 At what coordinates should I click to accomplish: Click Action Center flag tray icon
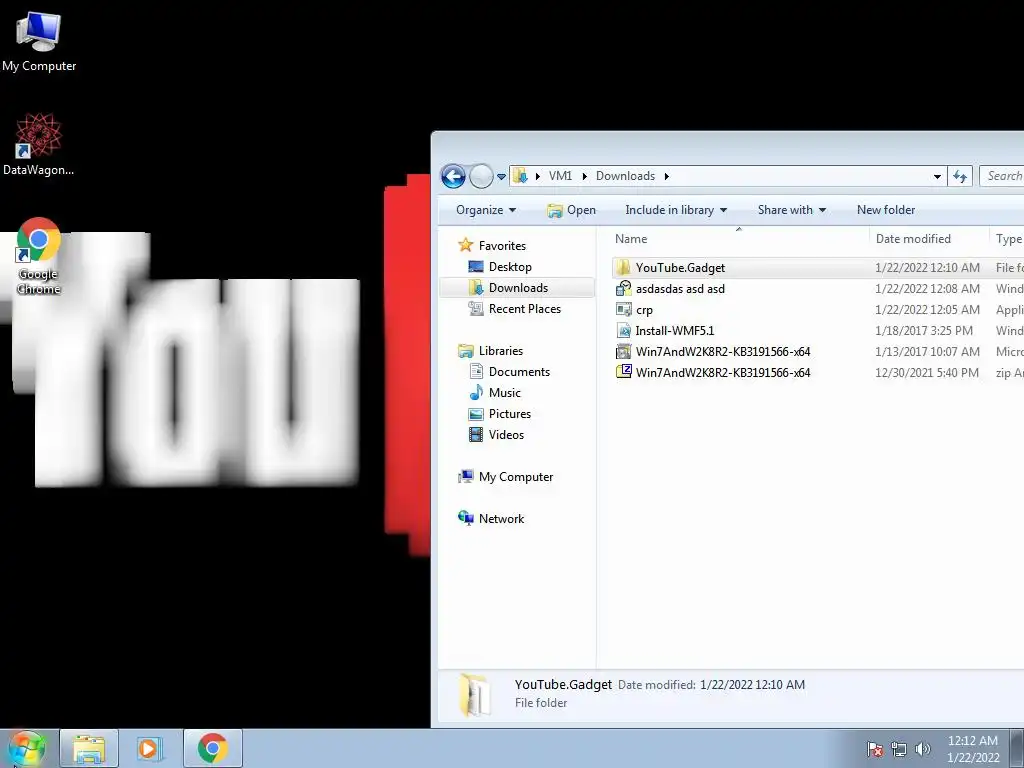pyautogui.click(x=875, y=749)
